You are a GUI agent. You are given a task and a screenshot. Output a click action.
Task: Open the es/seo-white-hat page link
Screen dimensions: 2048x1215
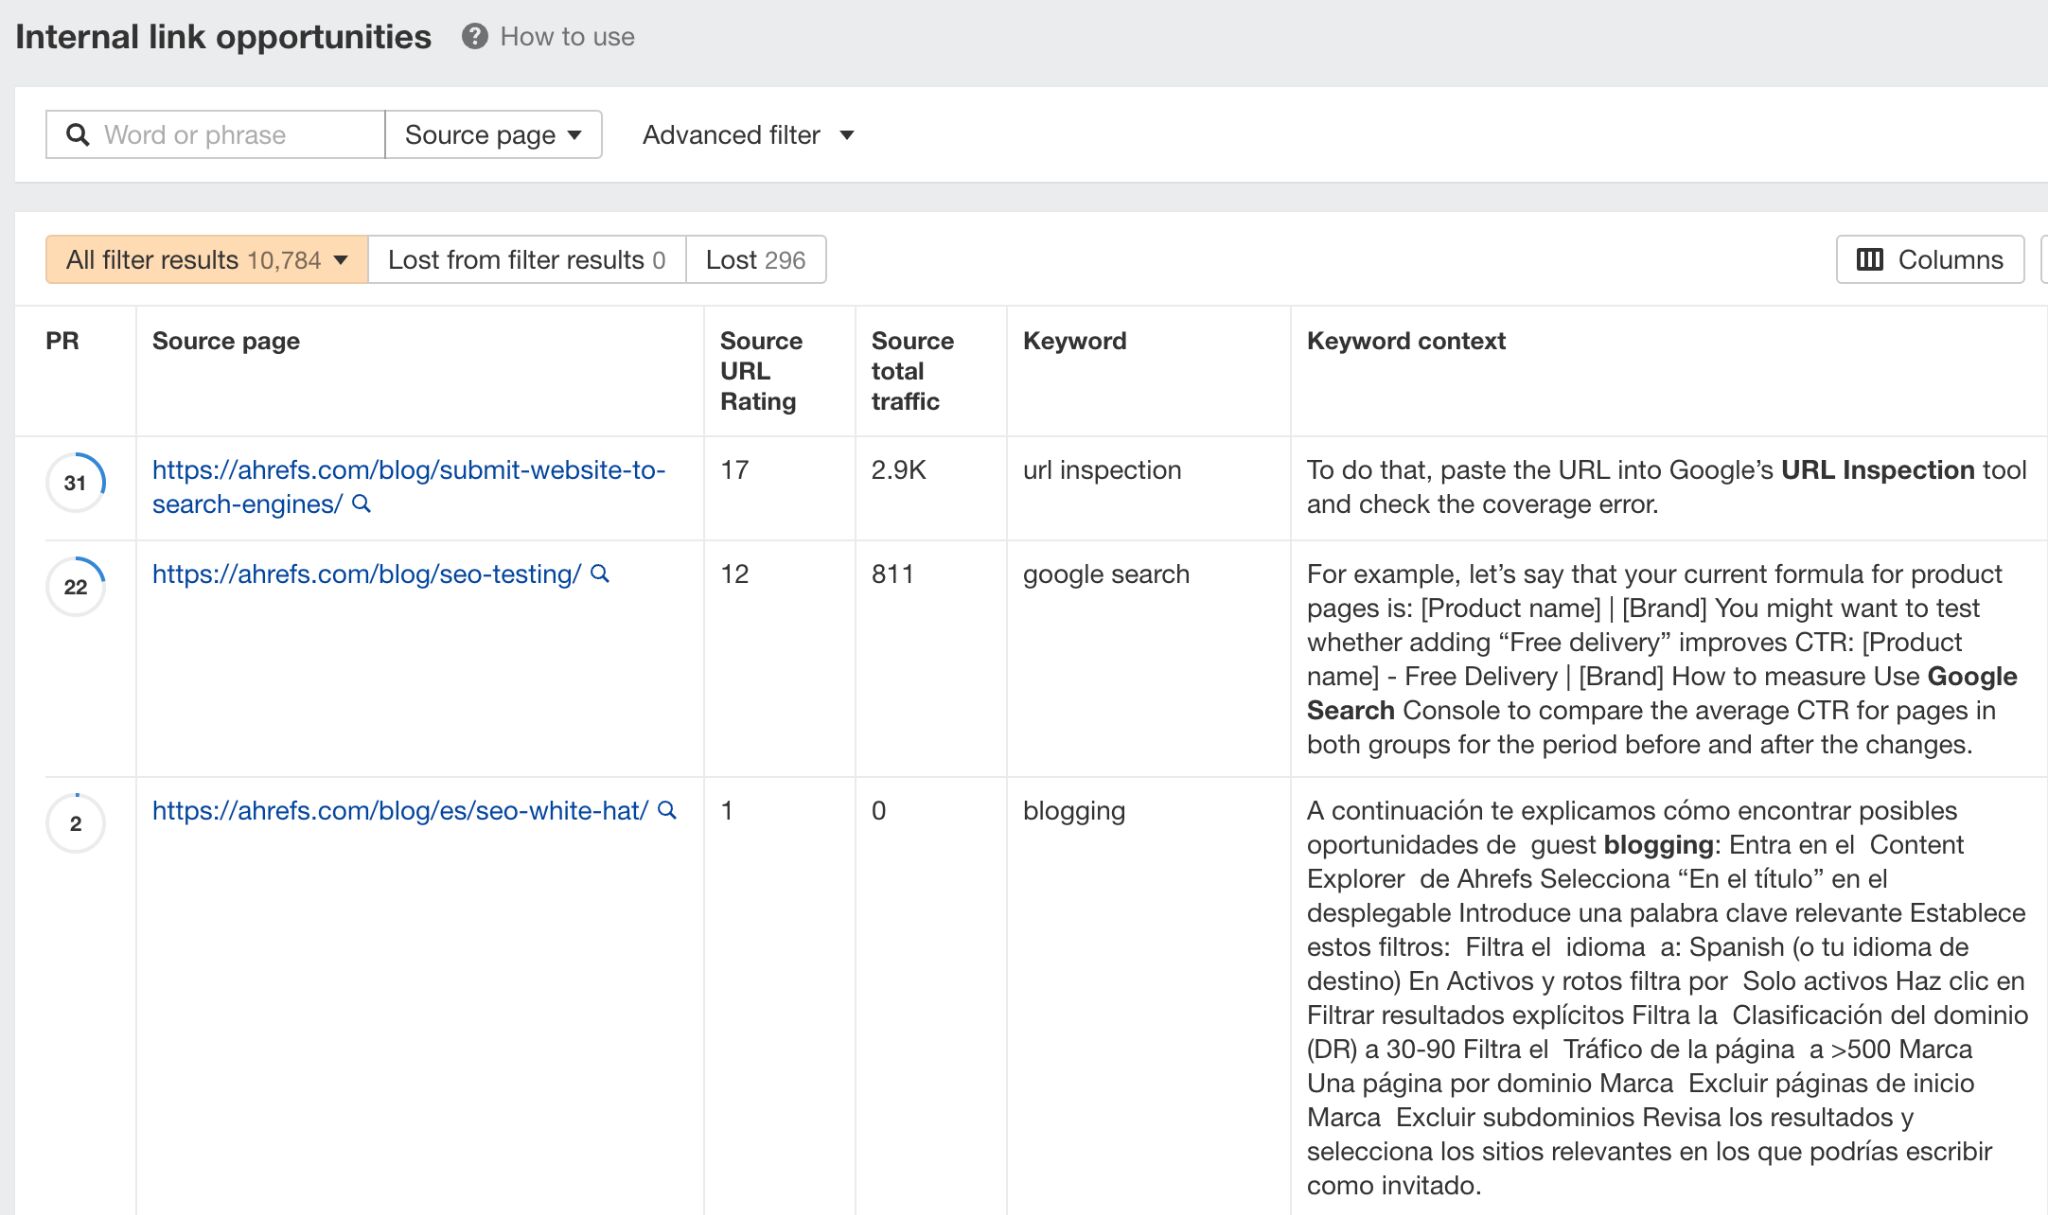tap(399, 811)
